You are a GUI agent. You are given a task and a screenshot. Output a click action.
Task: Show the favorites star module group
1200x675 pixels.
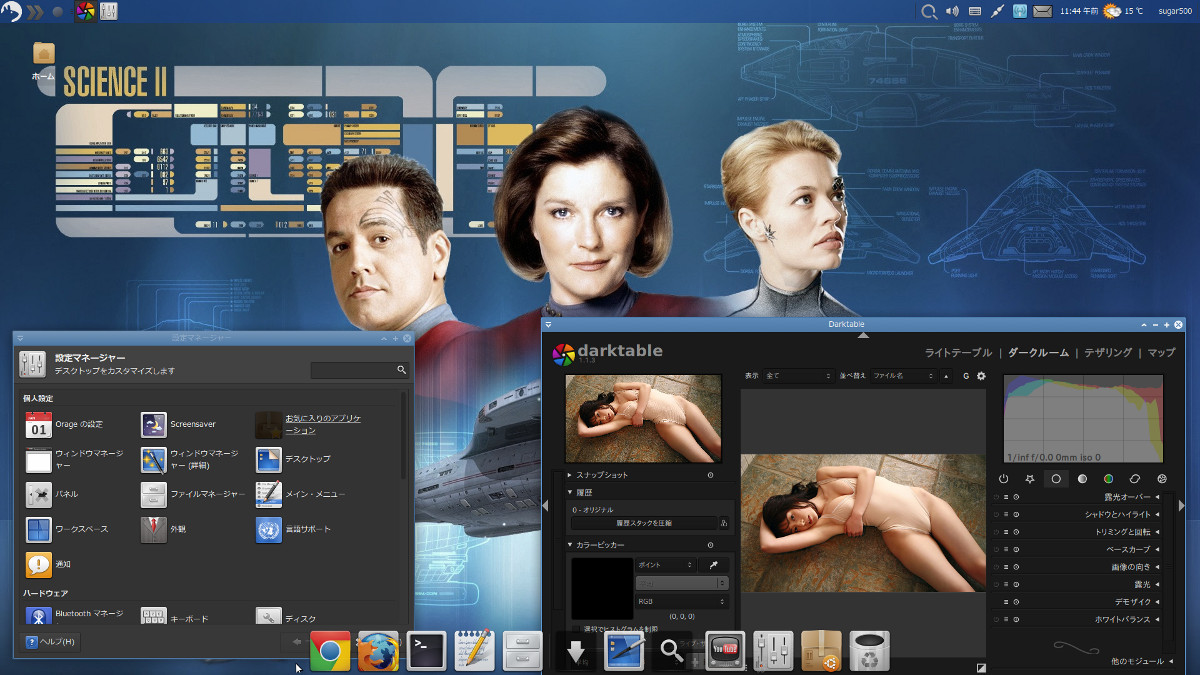[x=1029, y=479]
